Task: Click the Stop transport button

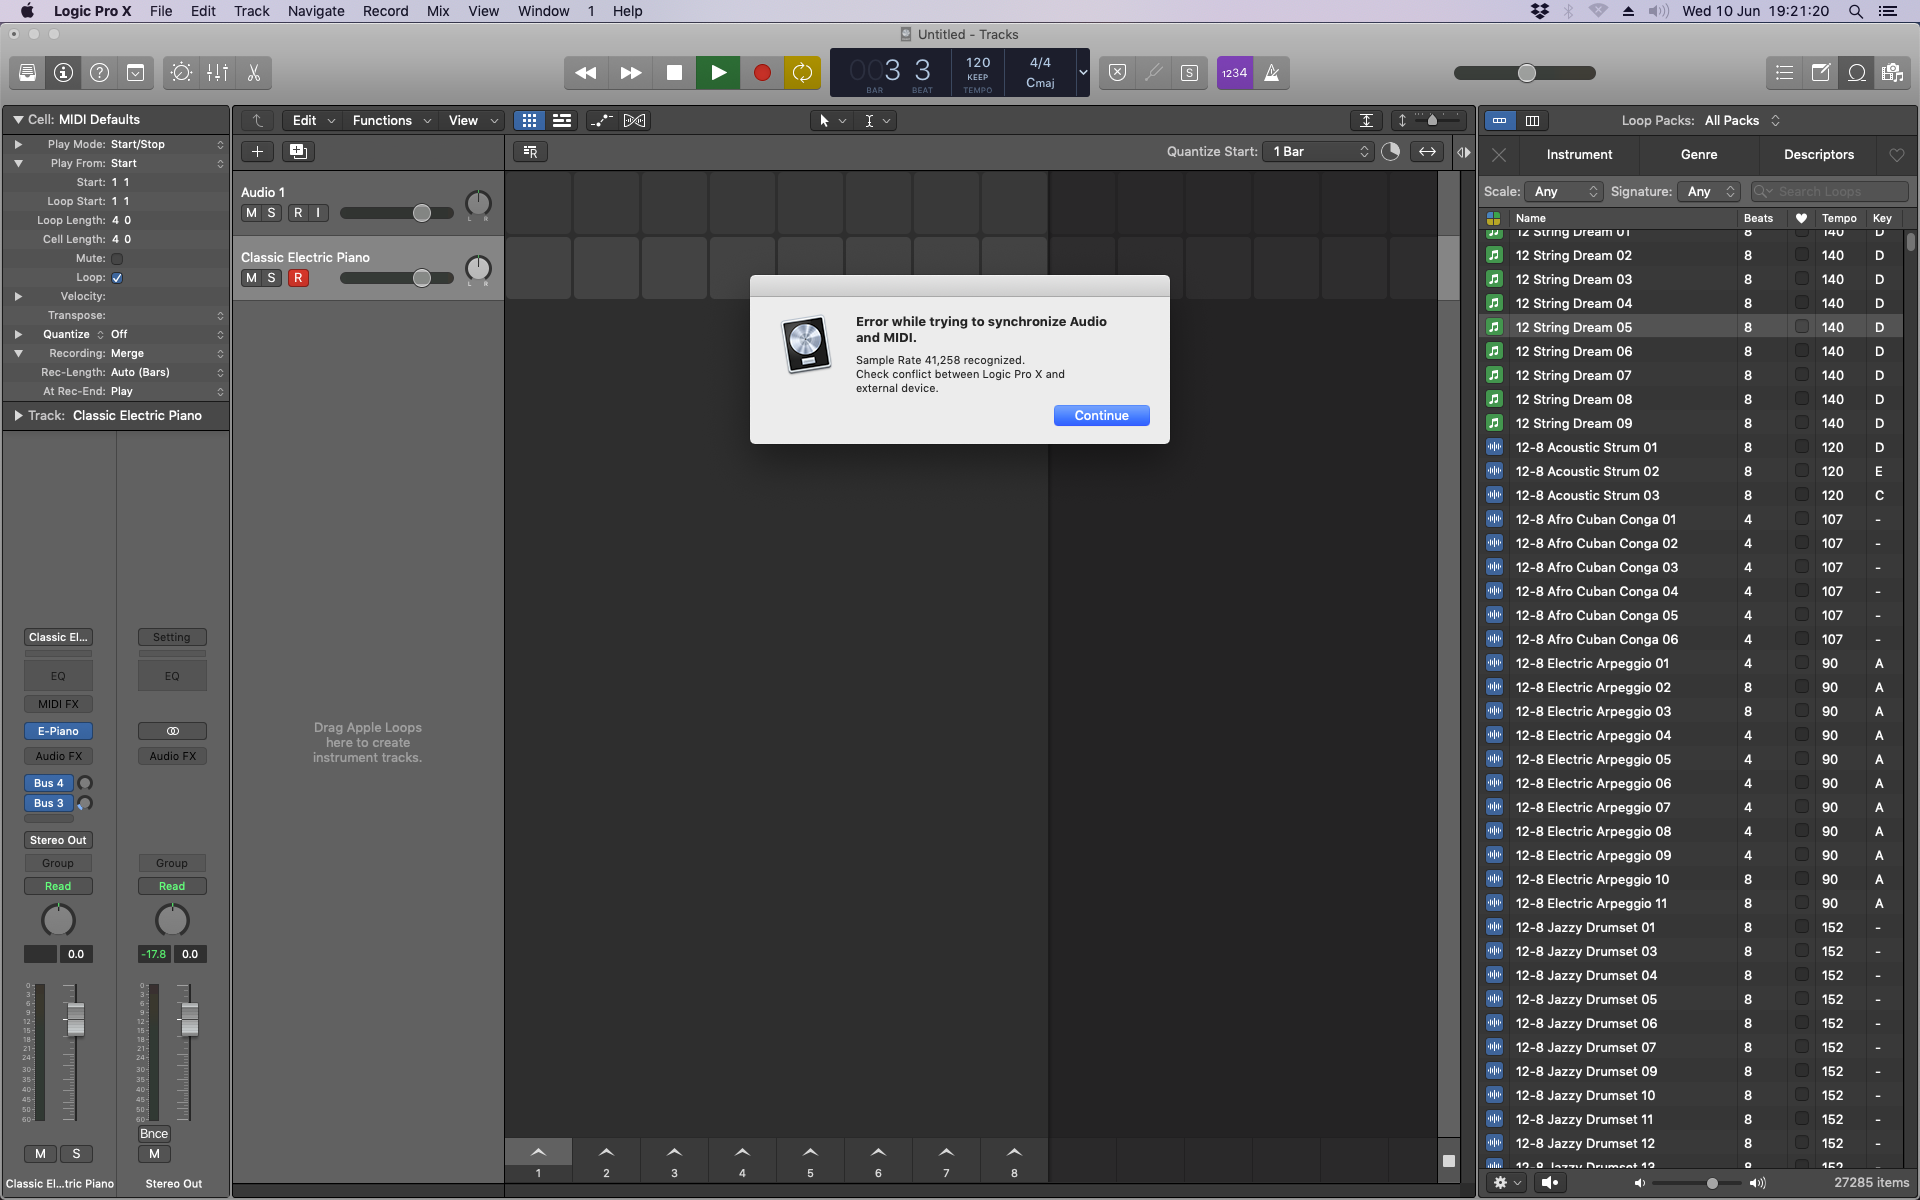Action: pos(674,73)
